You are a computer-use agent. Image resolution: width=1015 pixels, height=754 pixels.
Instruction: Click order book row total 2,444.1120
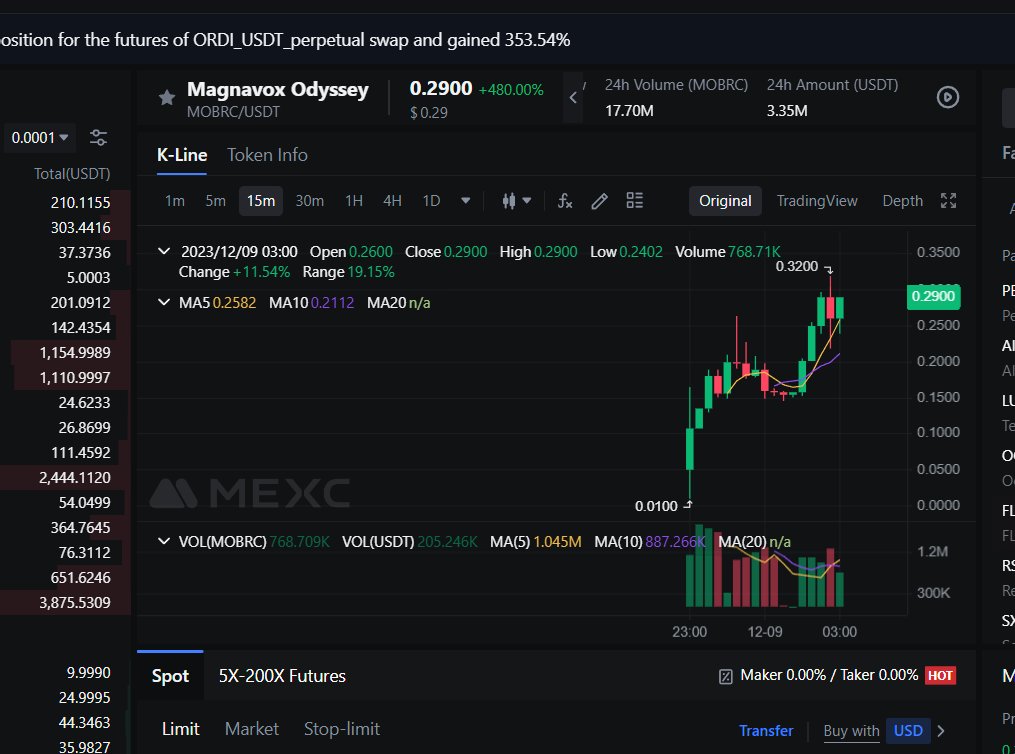[65, 478]
